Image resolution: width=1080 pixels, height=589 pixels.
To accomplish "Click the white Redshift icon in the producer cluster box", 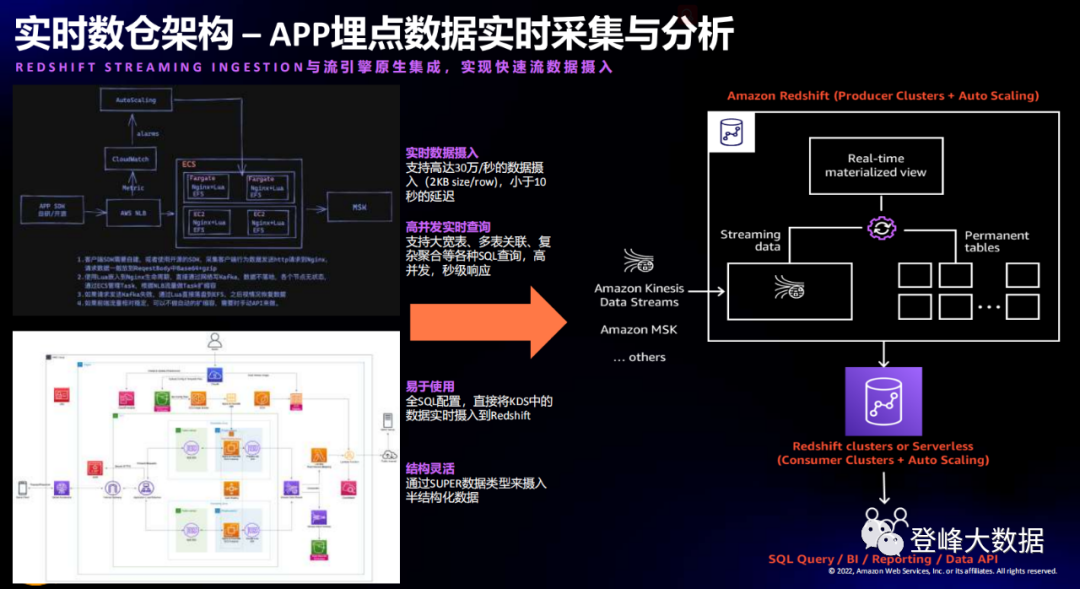I will coord(731,132).
